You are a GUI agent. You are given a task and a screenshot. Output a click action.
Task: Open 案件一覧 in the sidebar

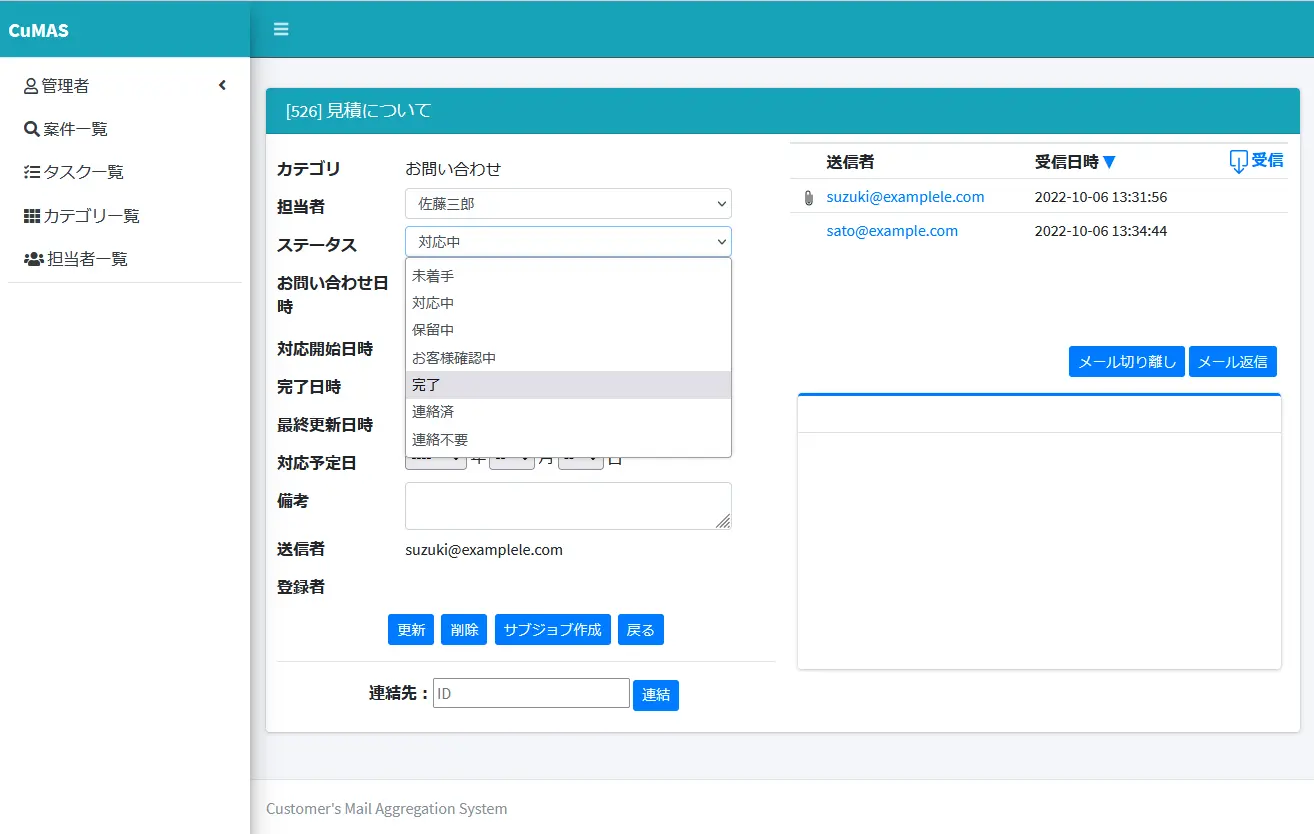[x=75, y=129]
